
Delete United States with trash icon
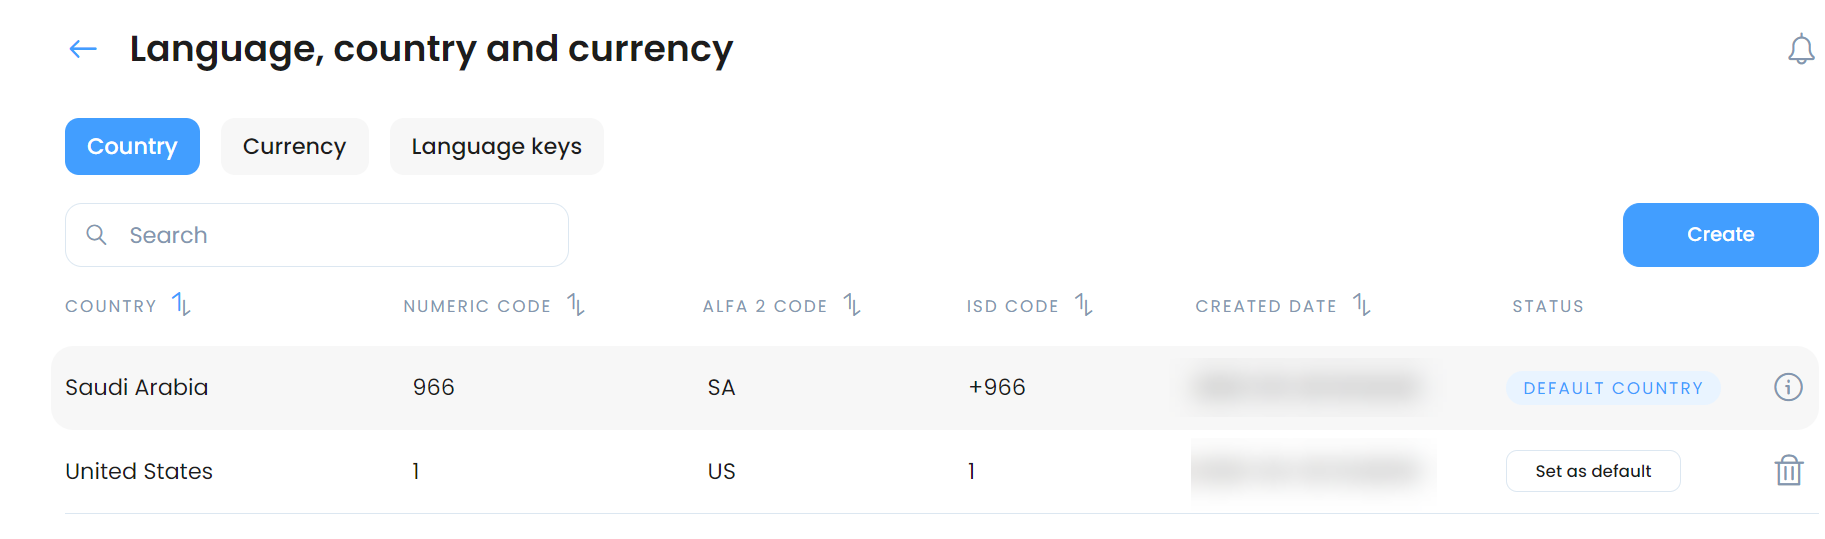click(1788, 470)
